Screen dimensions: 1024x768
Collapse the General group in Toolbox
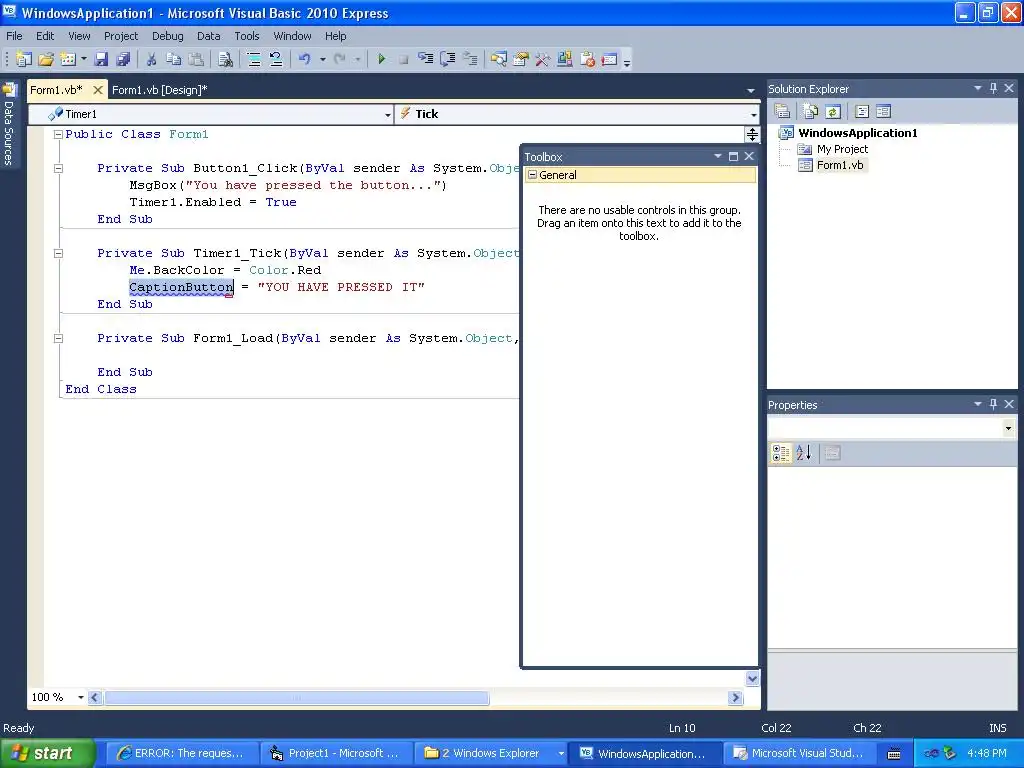[x=532, y=175]
